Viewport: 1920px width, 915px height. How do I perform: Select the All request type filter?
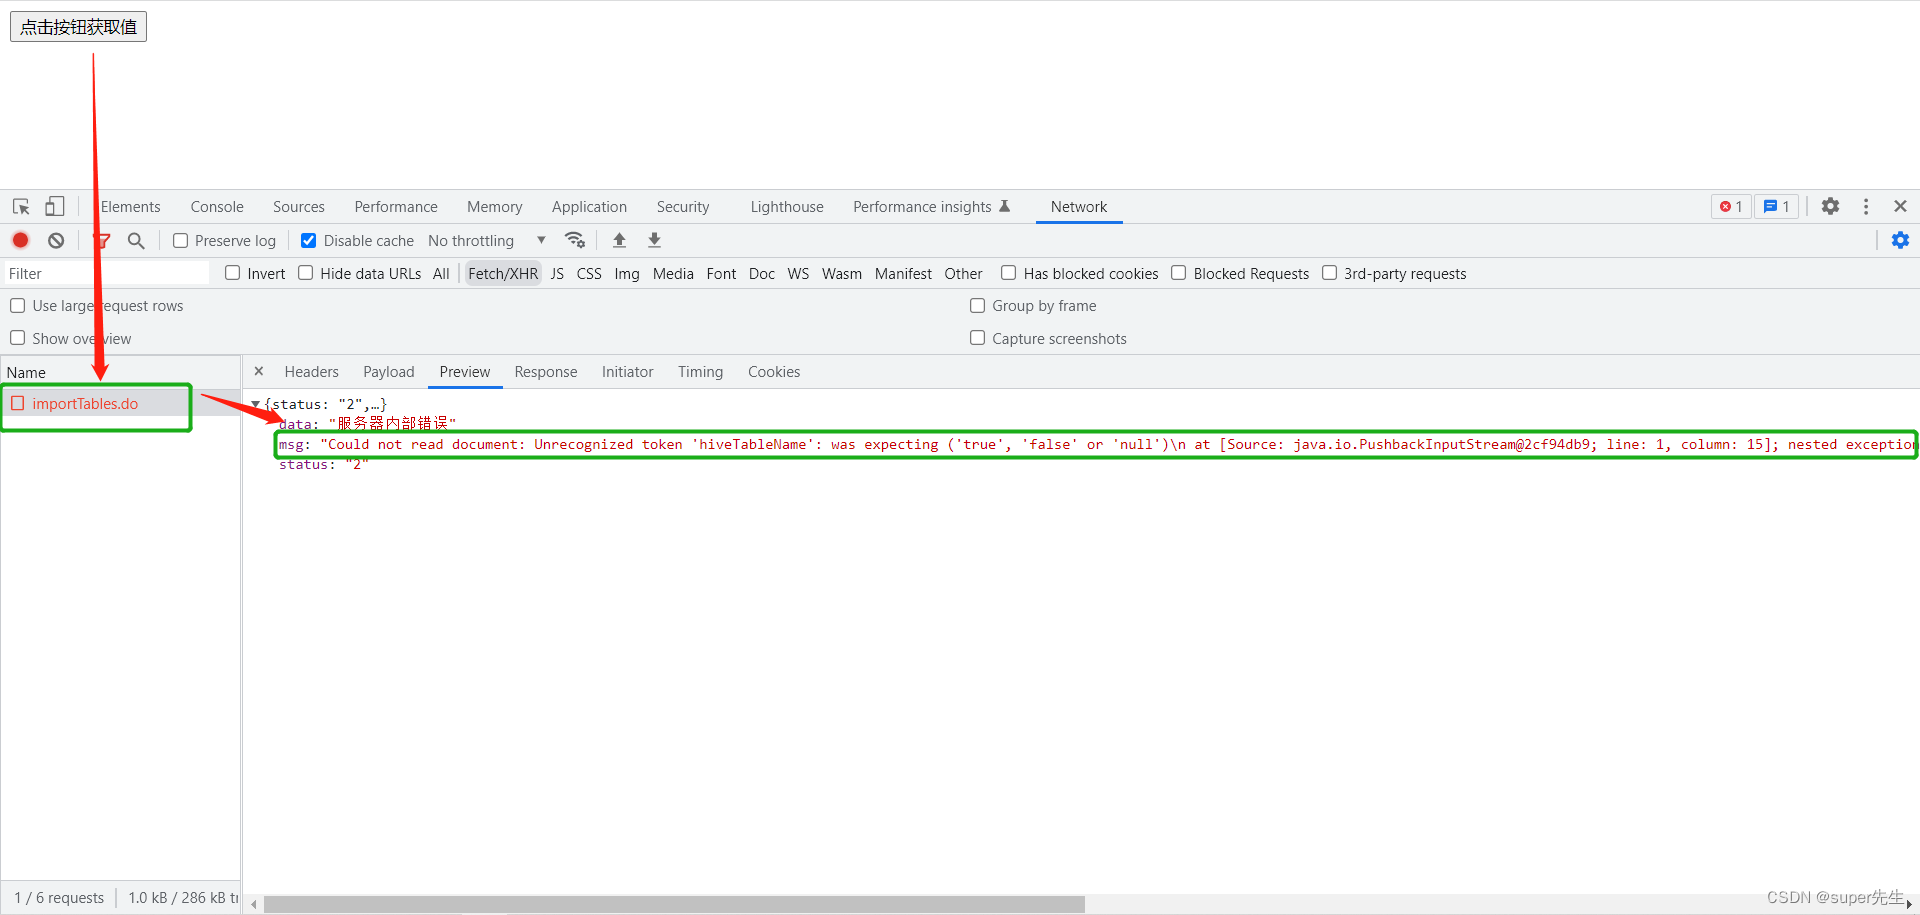441,273
